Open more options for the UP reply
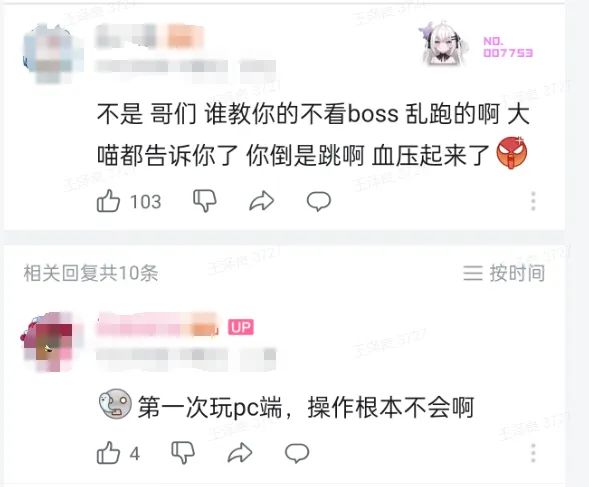The image size is (589, 487). pos(533,453)
